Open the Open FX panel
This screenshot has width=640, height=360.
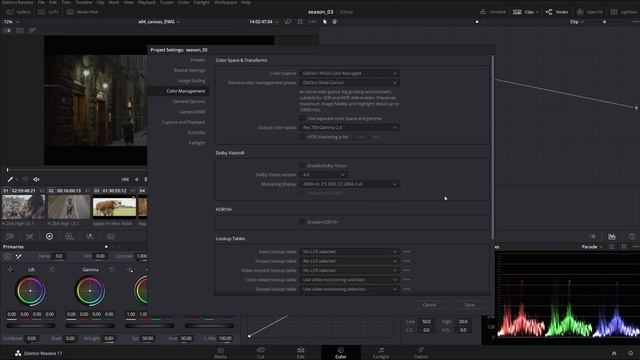point(590,12)
